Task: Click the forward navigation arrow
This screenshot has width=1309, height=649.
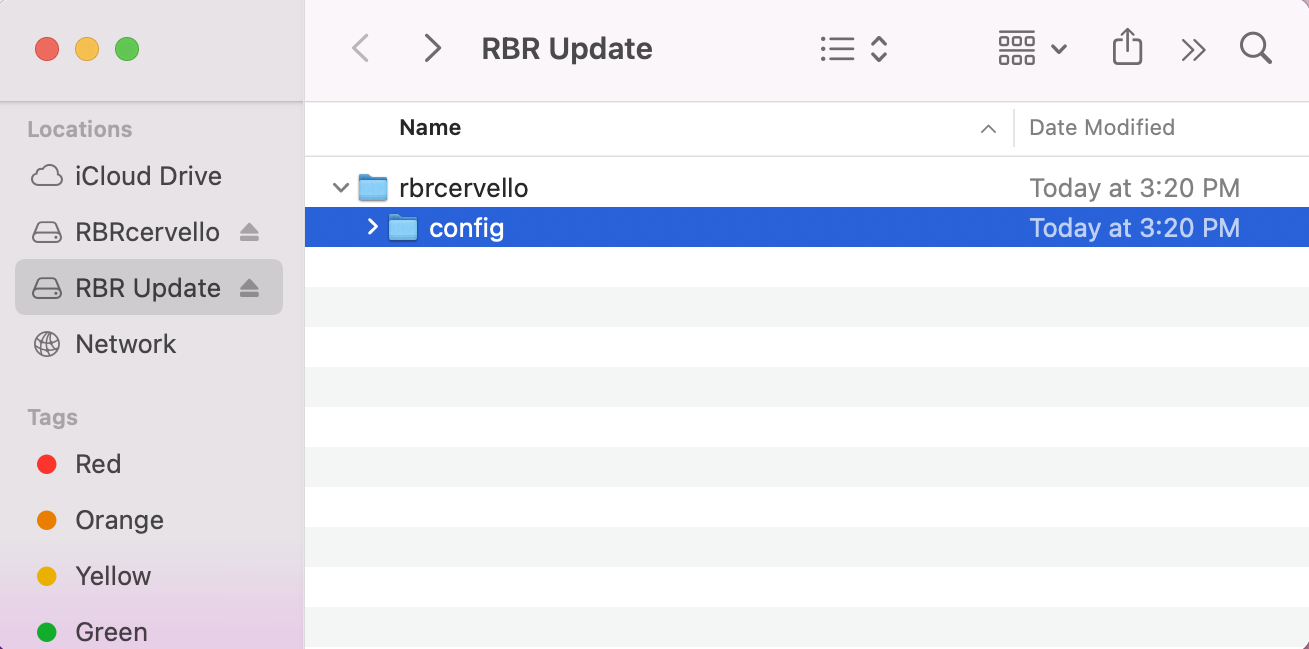Action: click(x=432, y=48)
